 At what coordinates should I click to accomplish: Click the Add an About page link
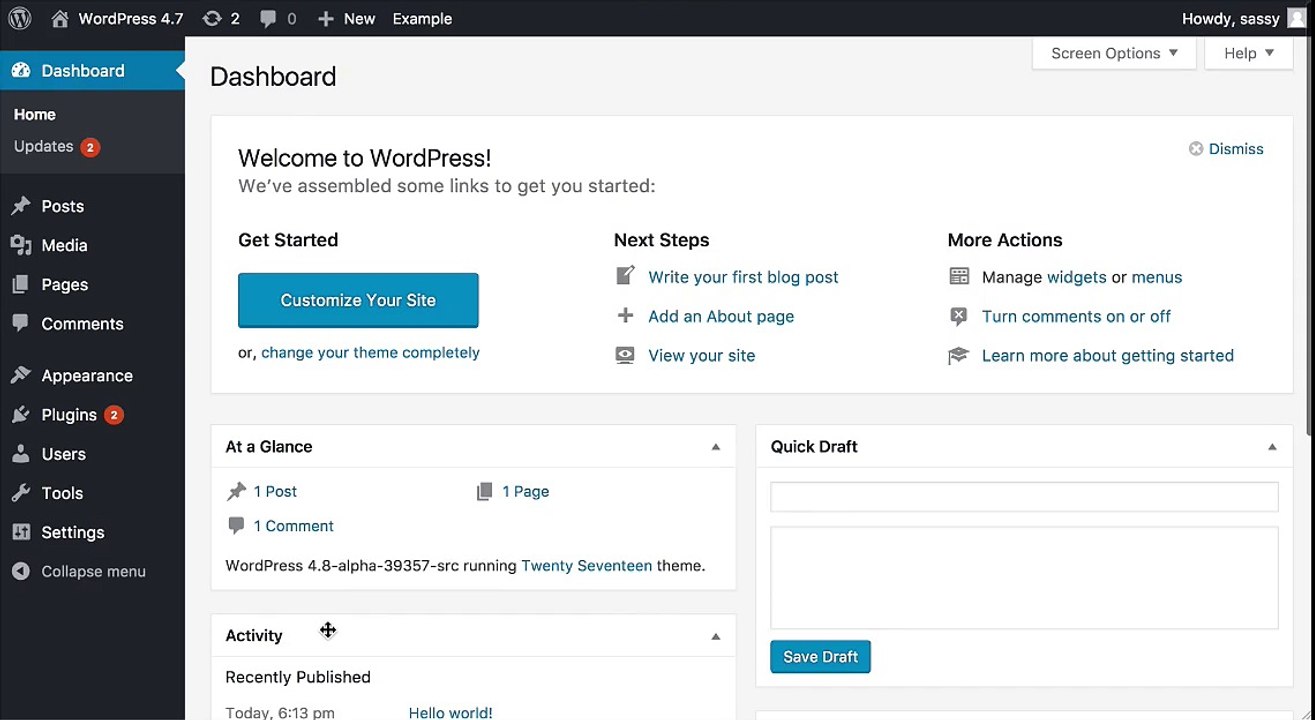pos(721,316)
